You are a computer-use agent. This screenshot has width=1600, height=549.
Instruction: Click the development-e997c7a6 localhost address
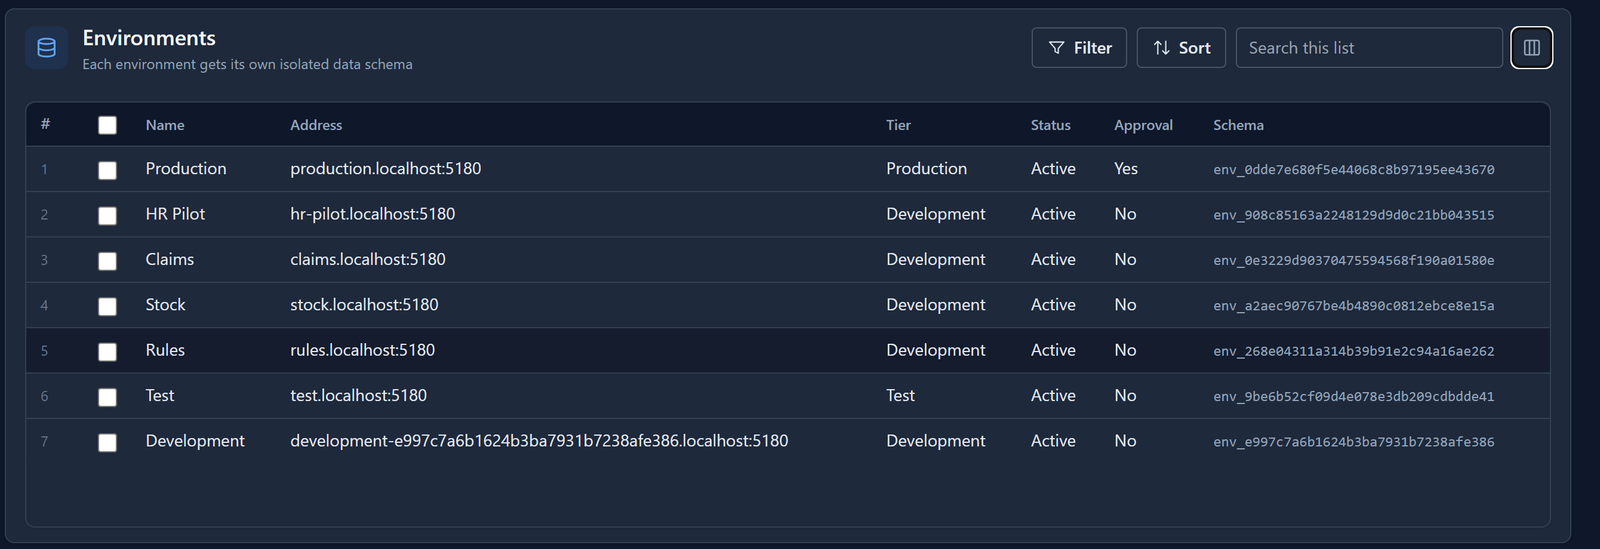tap(539, 441)
